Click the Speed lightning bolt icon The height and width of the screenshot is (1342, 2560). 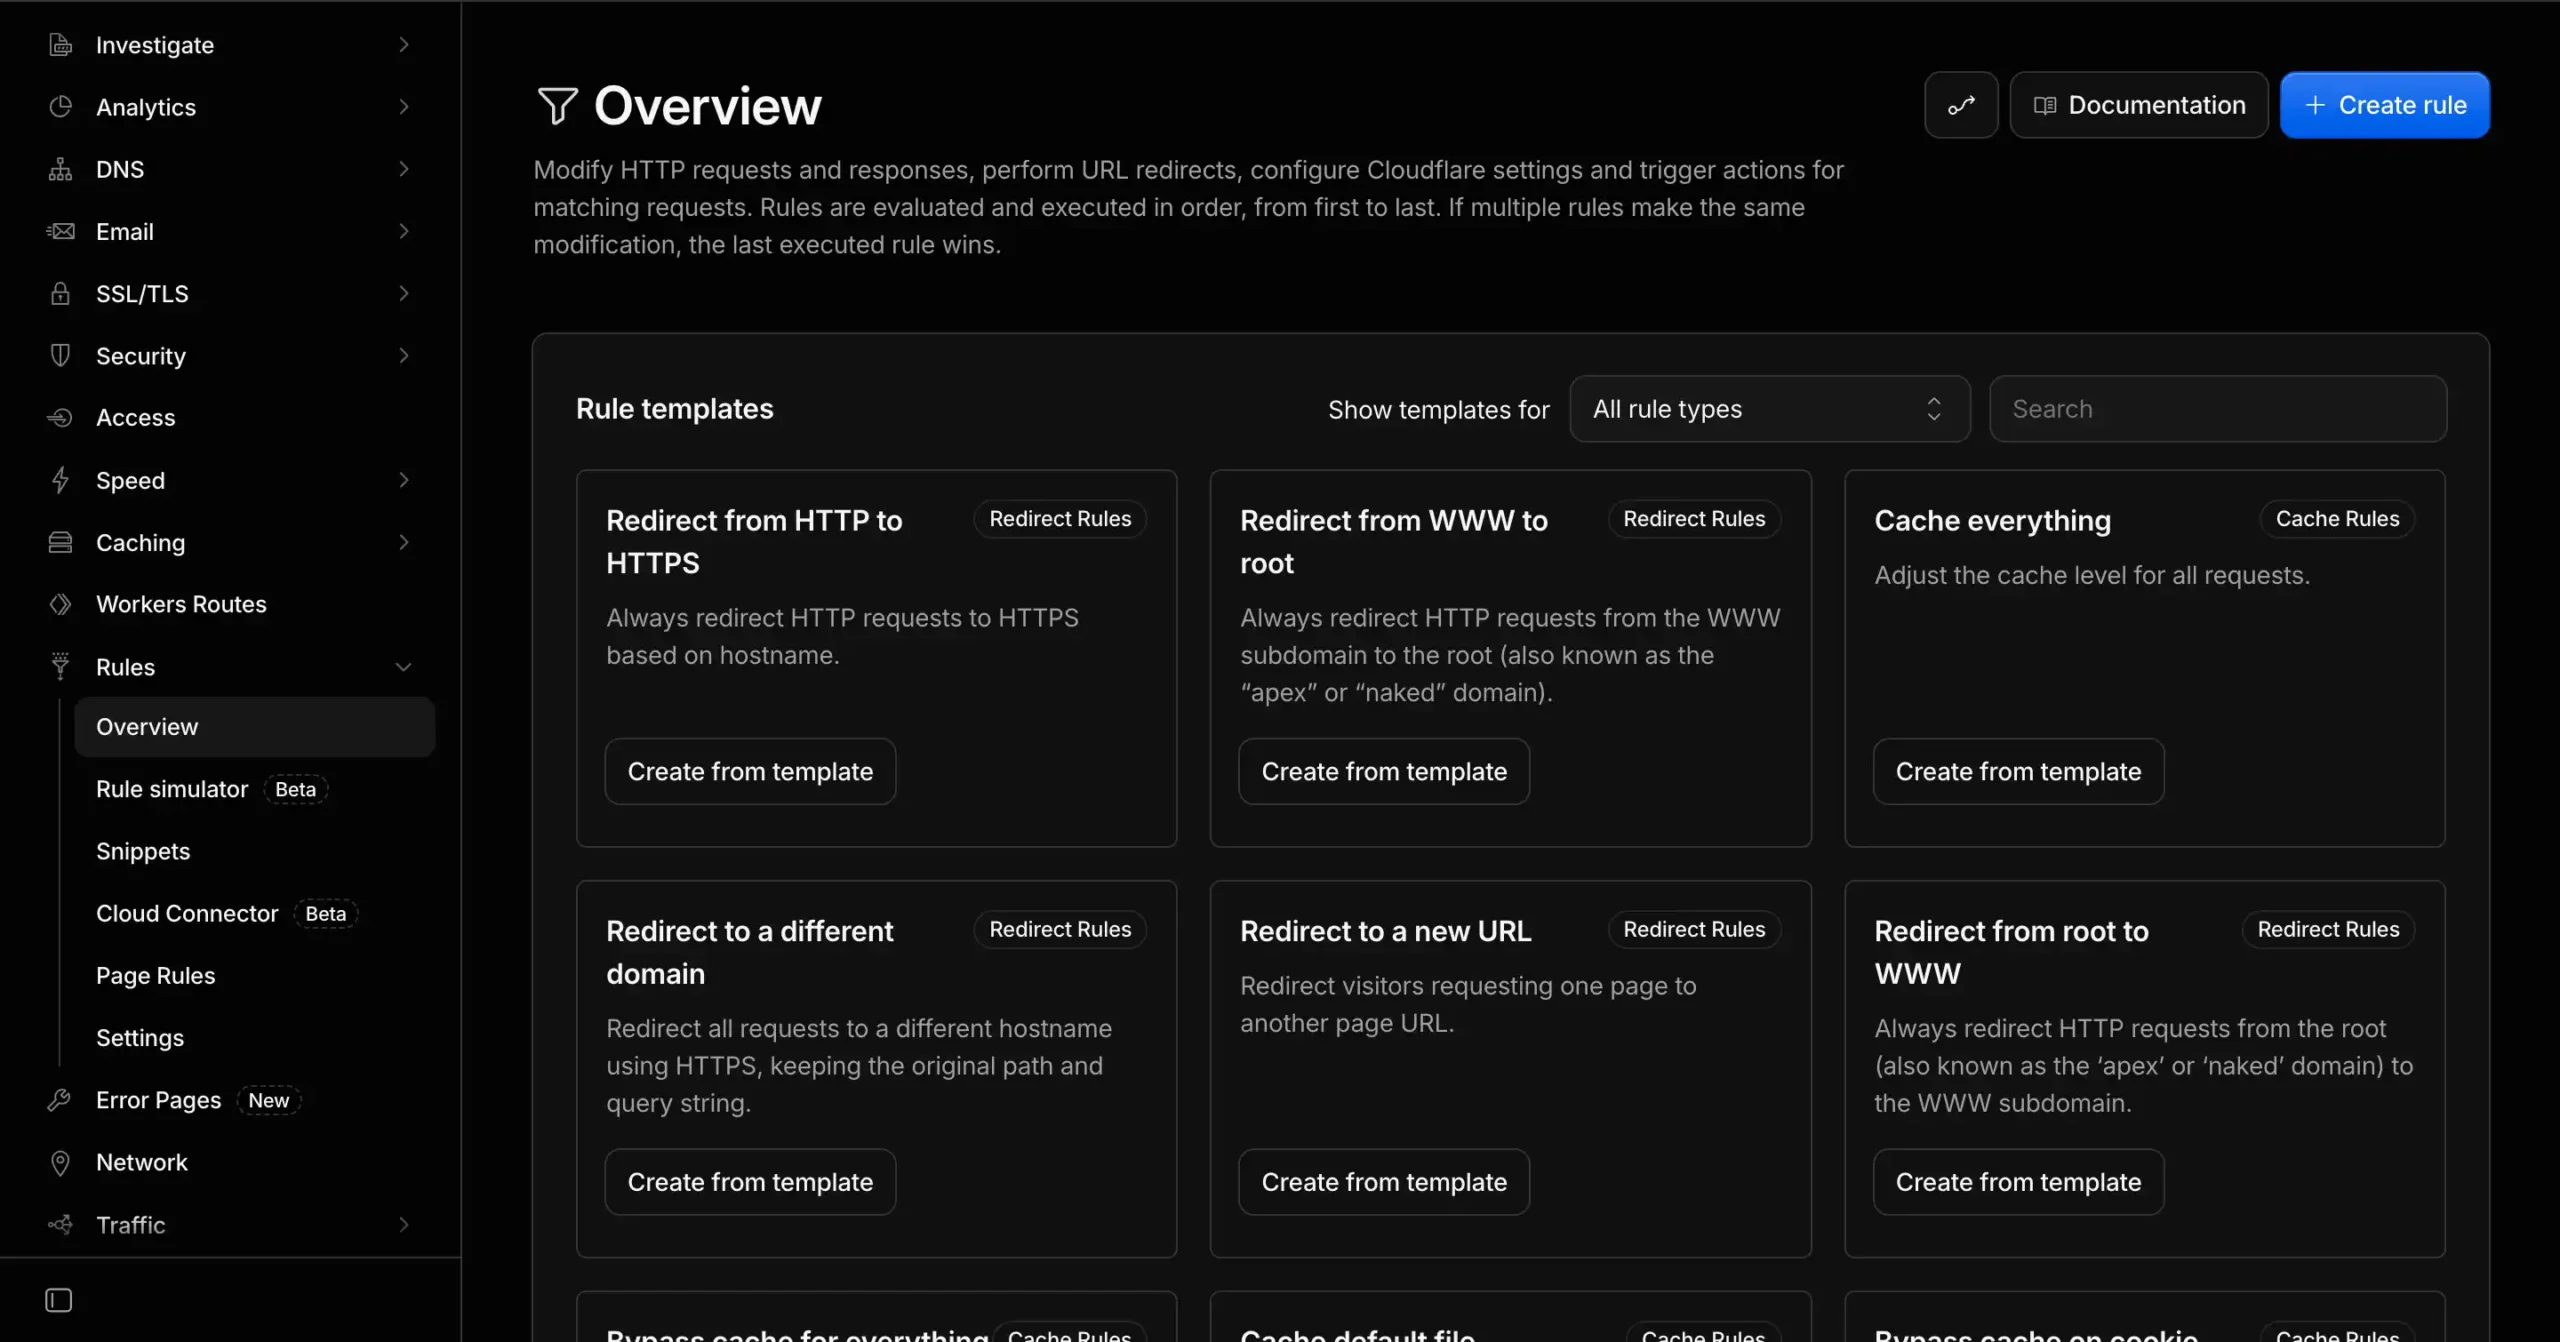click(60, 480)
